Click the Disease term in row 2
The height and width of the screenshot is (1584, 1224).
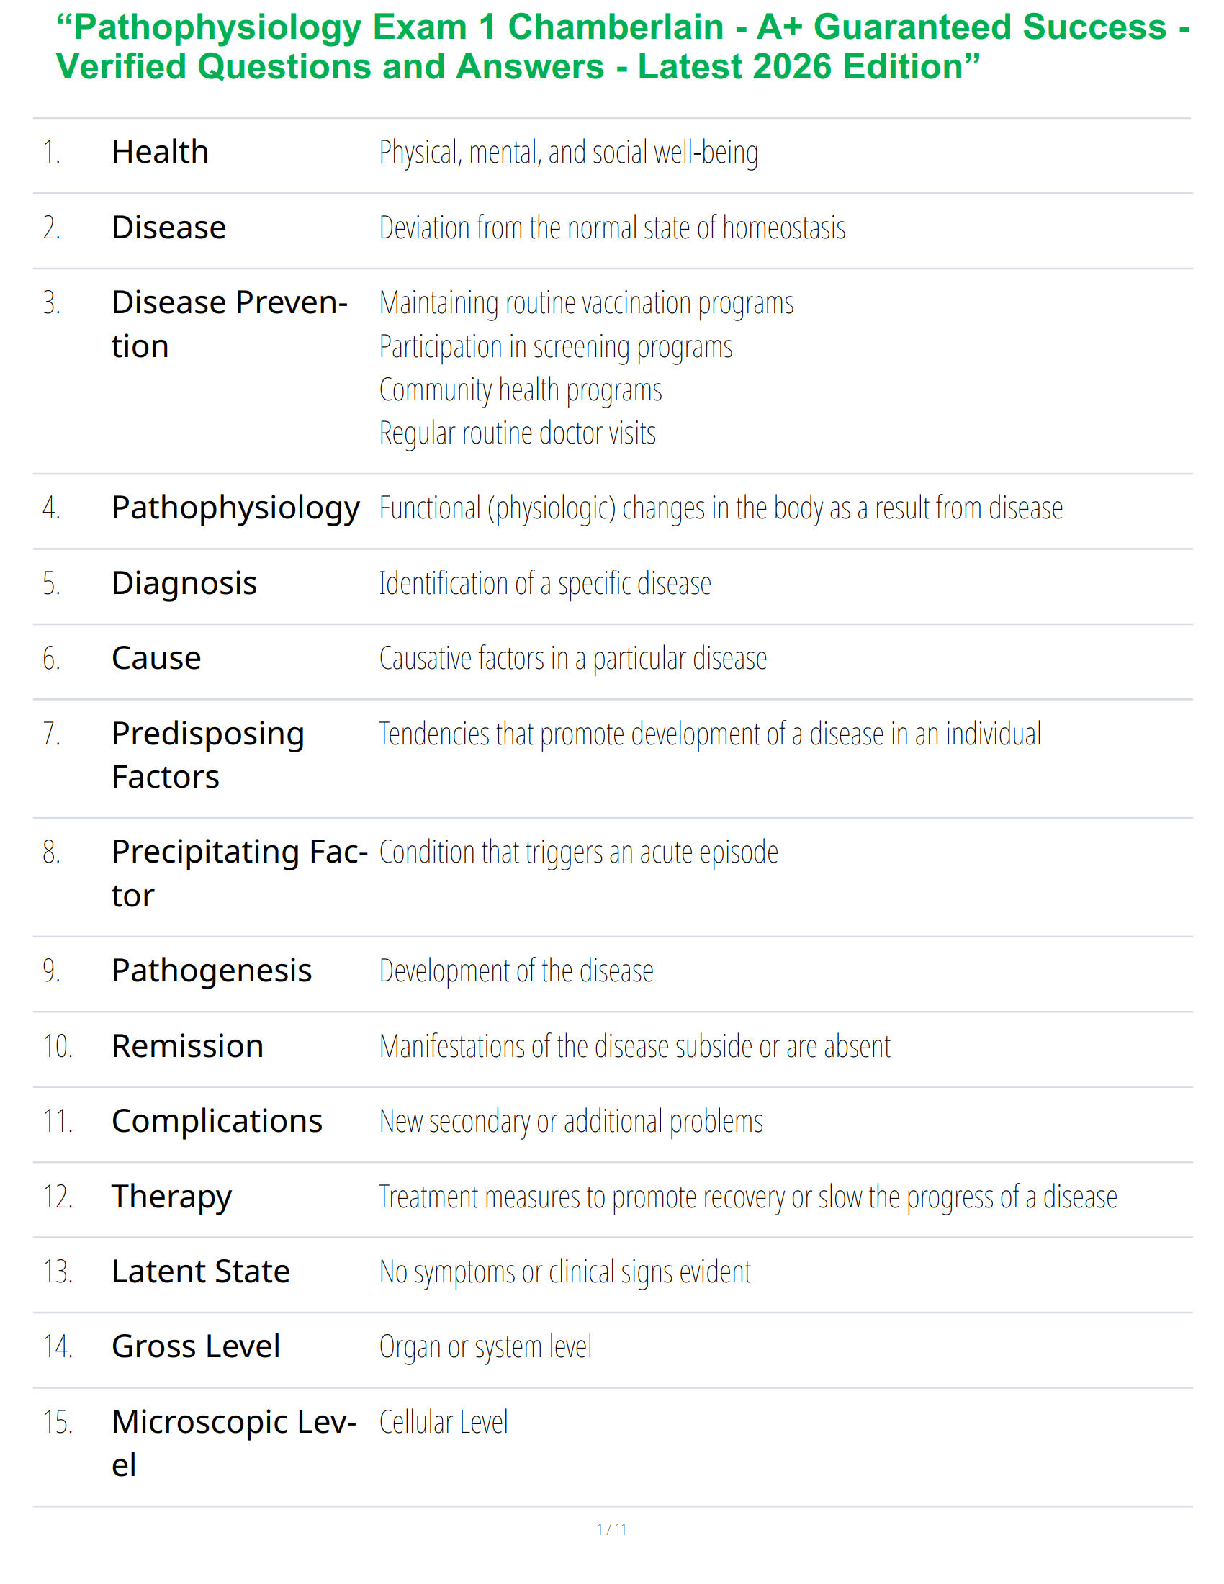point(169,227)
